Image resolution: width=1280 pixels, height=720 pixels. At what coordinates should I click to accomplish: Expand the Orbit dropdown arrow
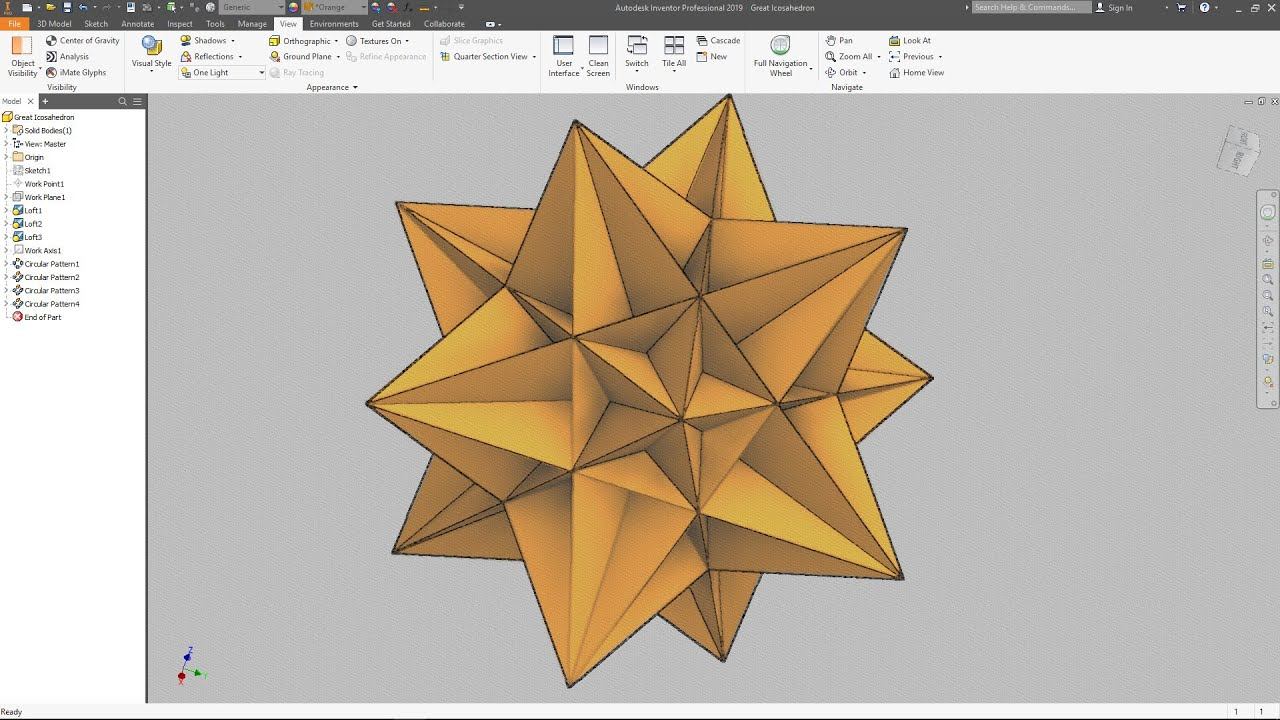coord(865,73)
